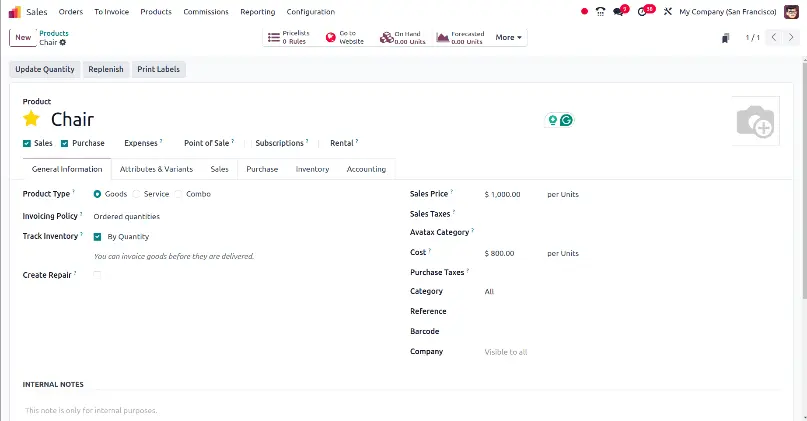Open the user avatar menu
This screenshot has height=421, width=807.
[x=791, y=11]
